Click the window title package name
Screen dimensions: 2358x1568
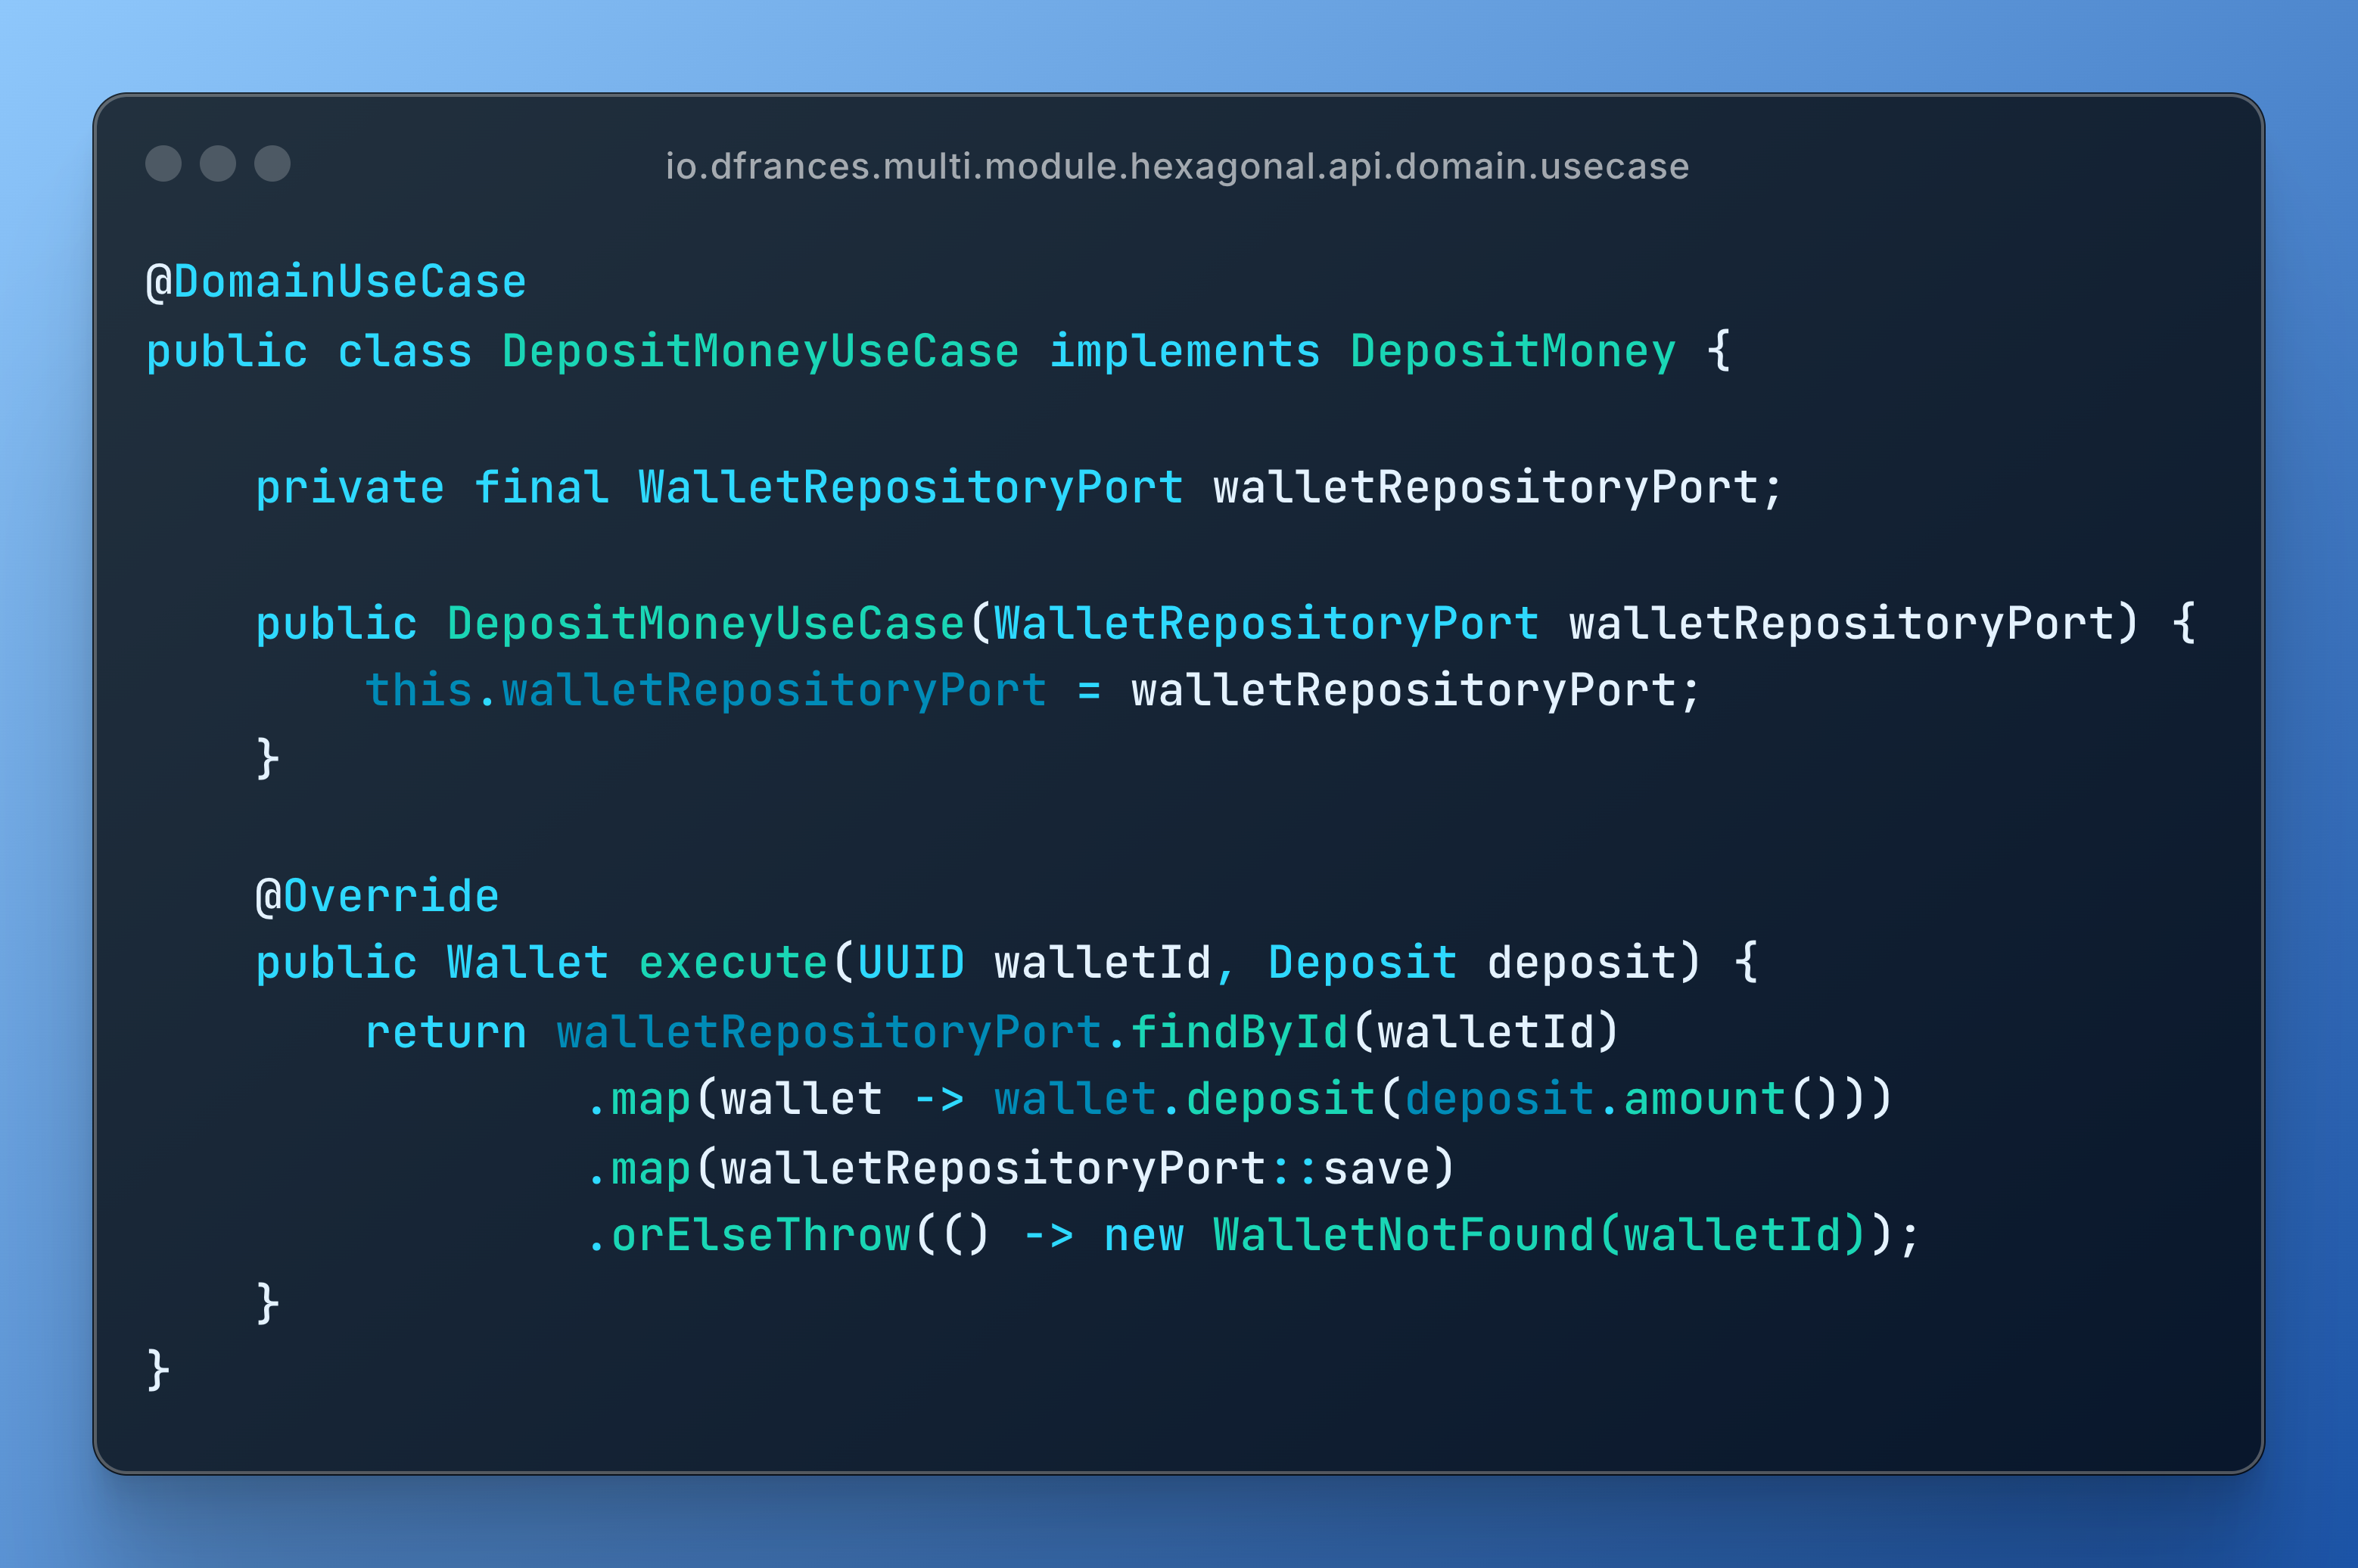[x=1177, y=166]
